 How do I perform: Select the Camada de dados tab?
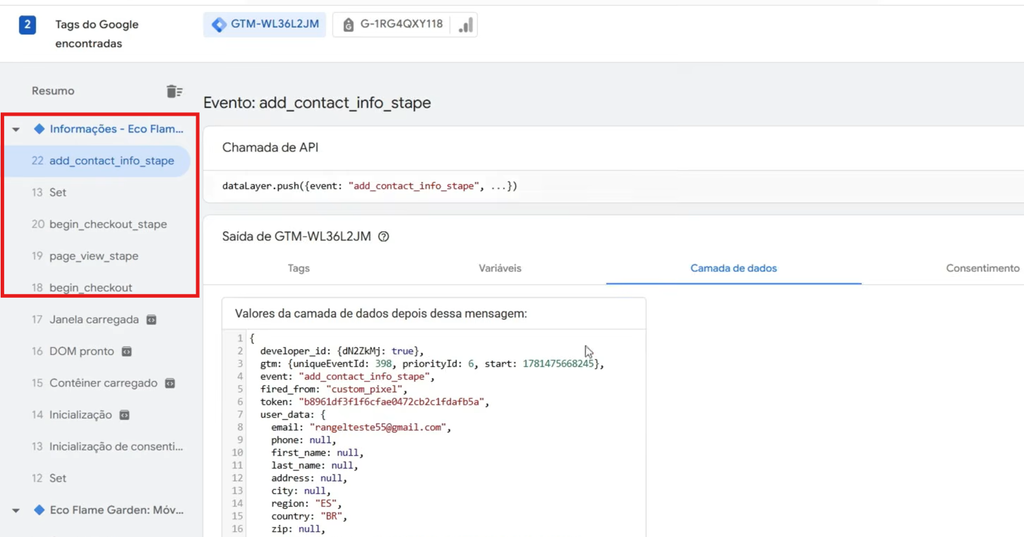pyautogui.click(x=733, y=268)
